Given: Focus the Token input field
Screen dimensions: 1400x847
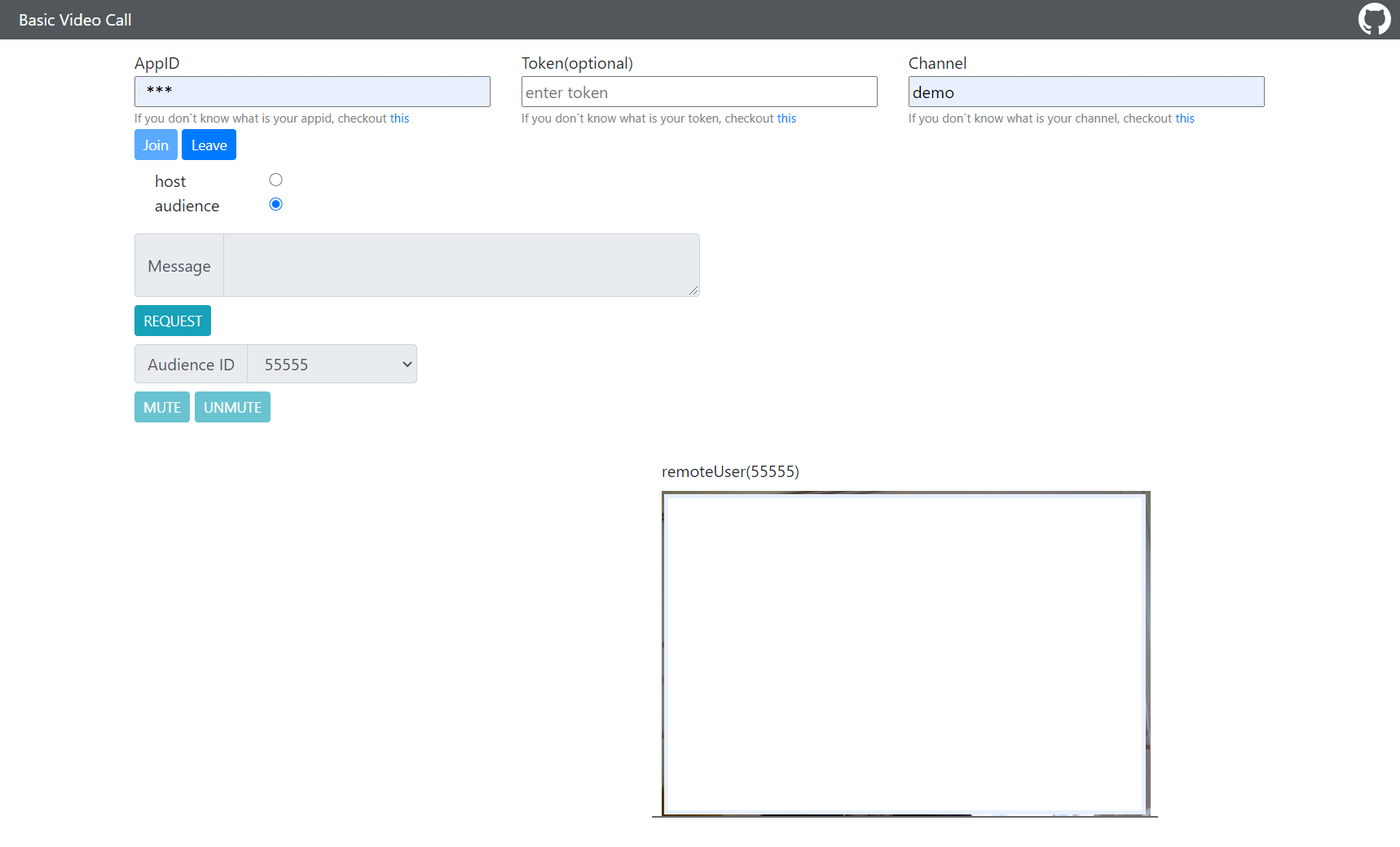Looking at the screenshot, I should point(699,92).
